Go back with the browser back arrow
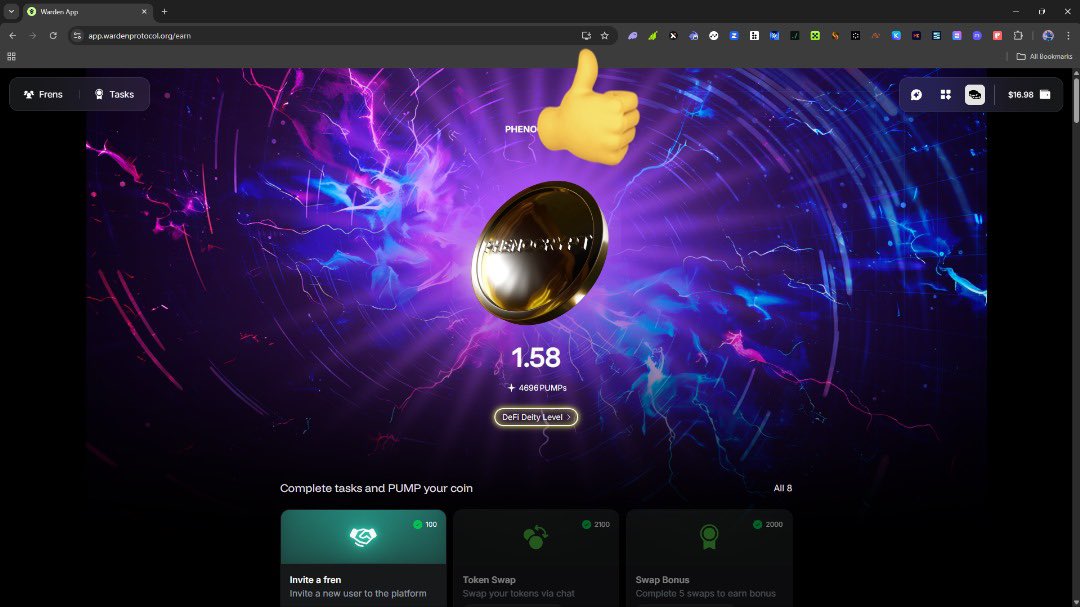 (12, 36)
